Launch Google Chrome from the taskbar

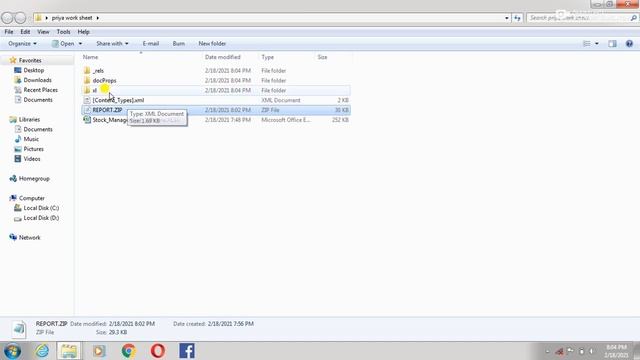click(129, 351)
